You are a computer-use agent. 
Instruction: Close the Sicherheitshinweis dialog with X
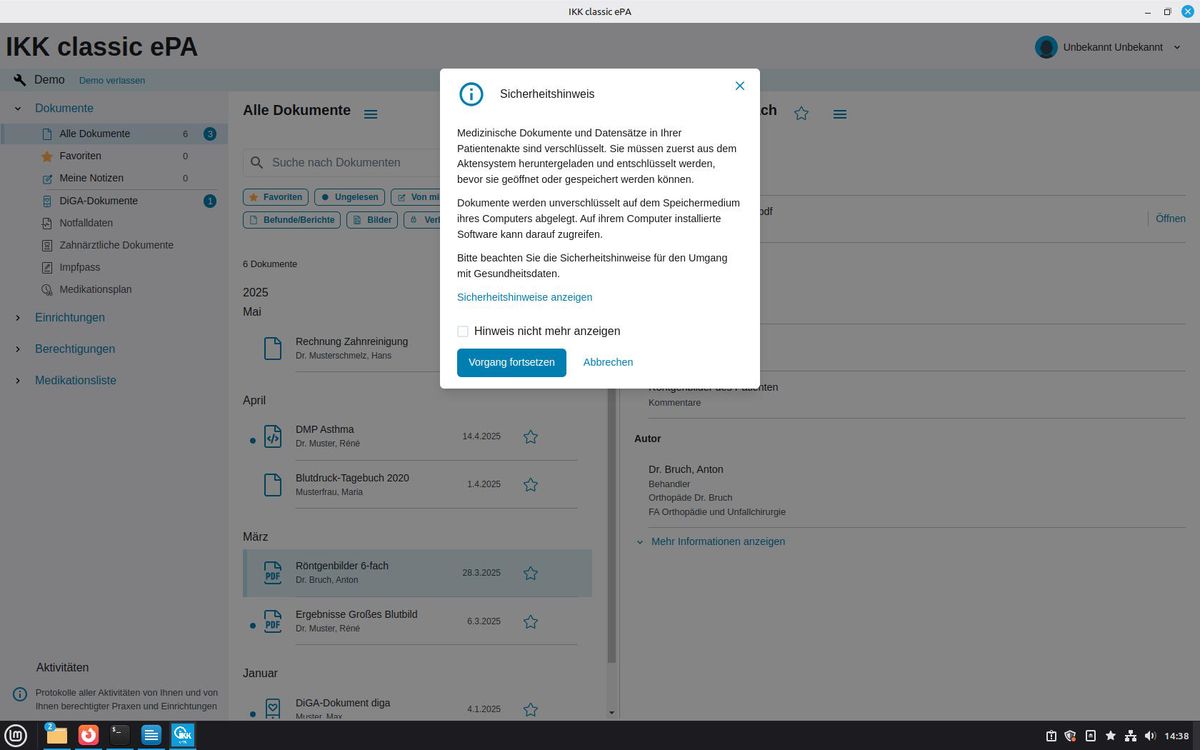click(740, 86)
